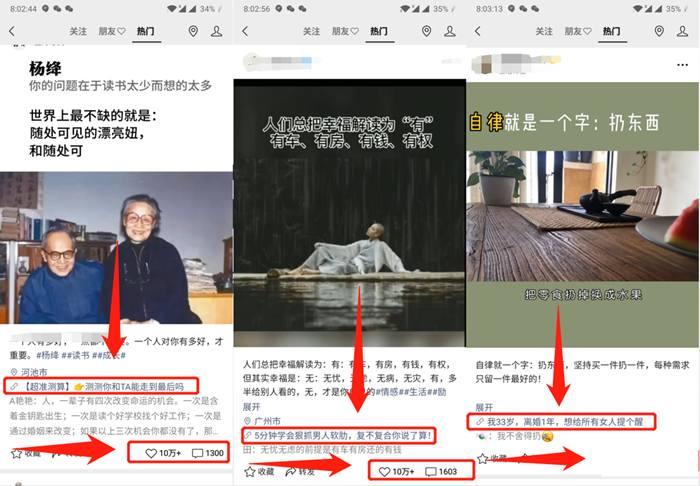Open the three-dot more menu on the 自律 post

coord(682,65)
